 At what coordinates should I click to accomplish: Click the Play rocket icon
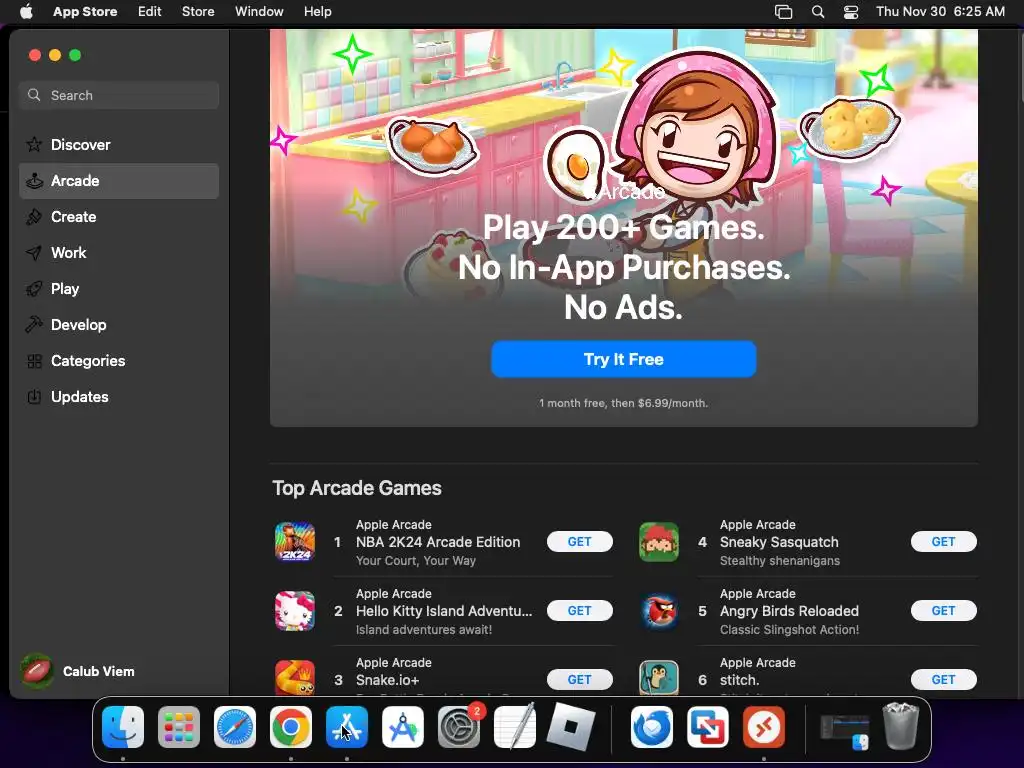click(x=34, y=289)
